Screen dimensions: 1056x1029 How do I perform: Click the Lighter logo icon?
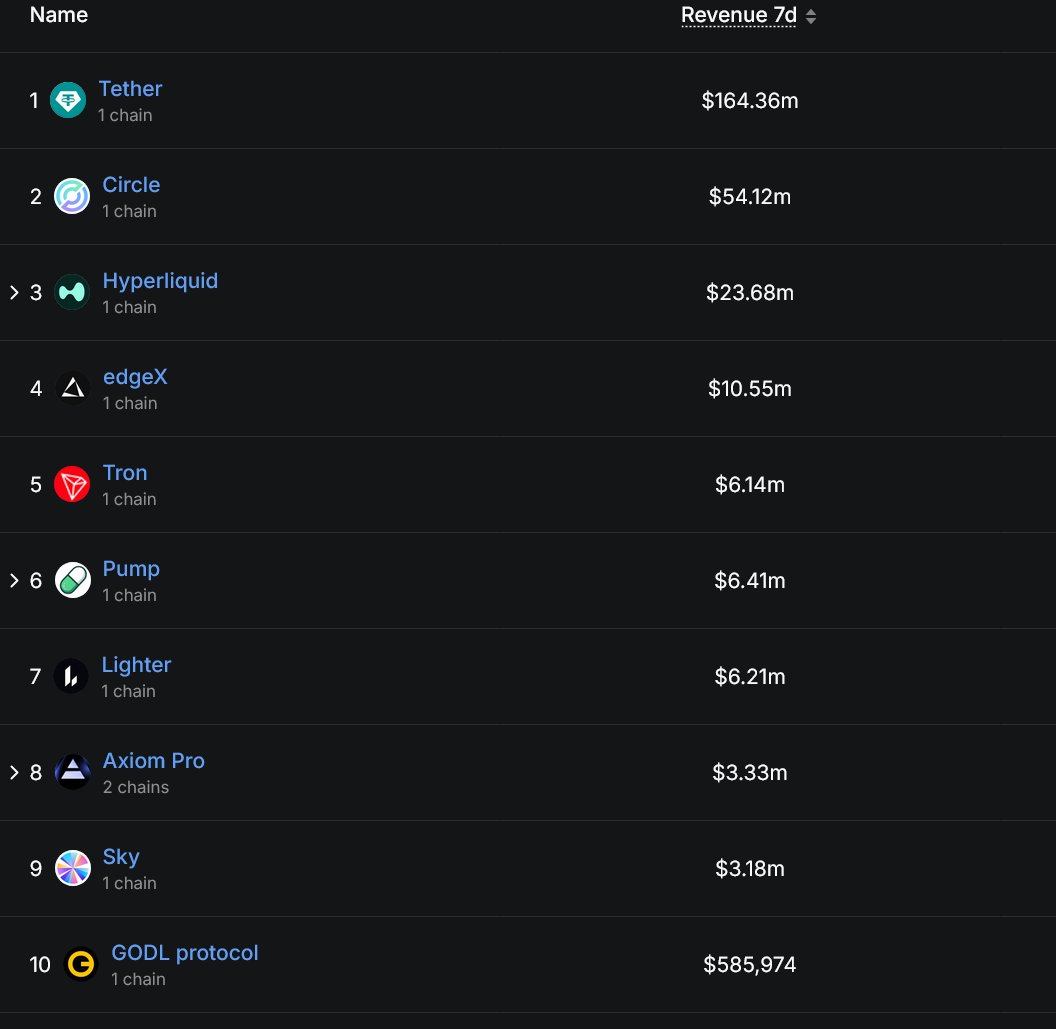(x=71, y=676)
